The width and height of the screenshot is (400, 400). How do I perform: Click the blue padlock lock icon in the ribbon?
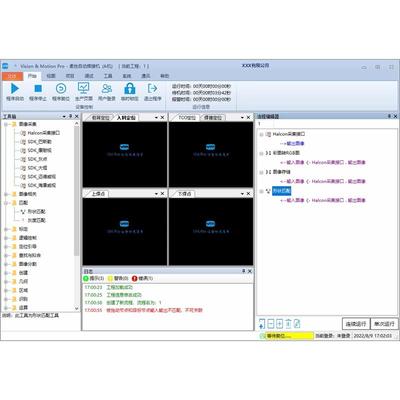130,88
